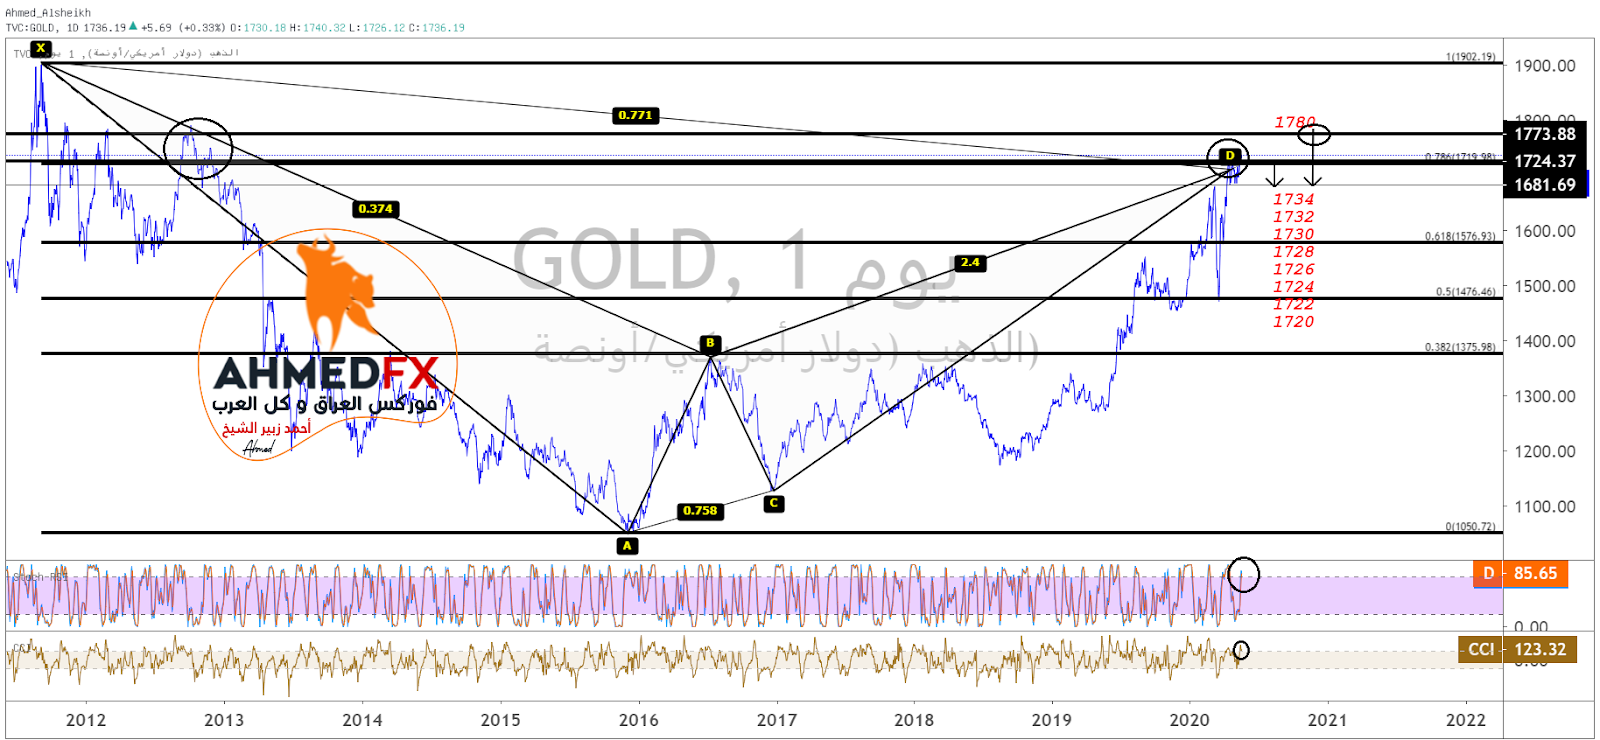Screen dimensions: 1600x740
Task: Click the red 1780 target text
Action: [1295, 123]
